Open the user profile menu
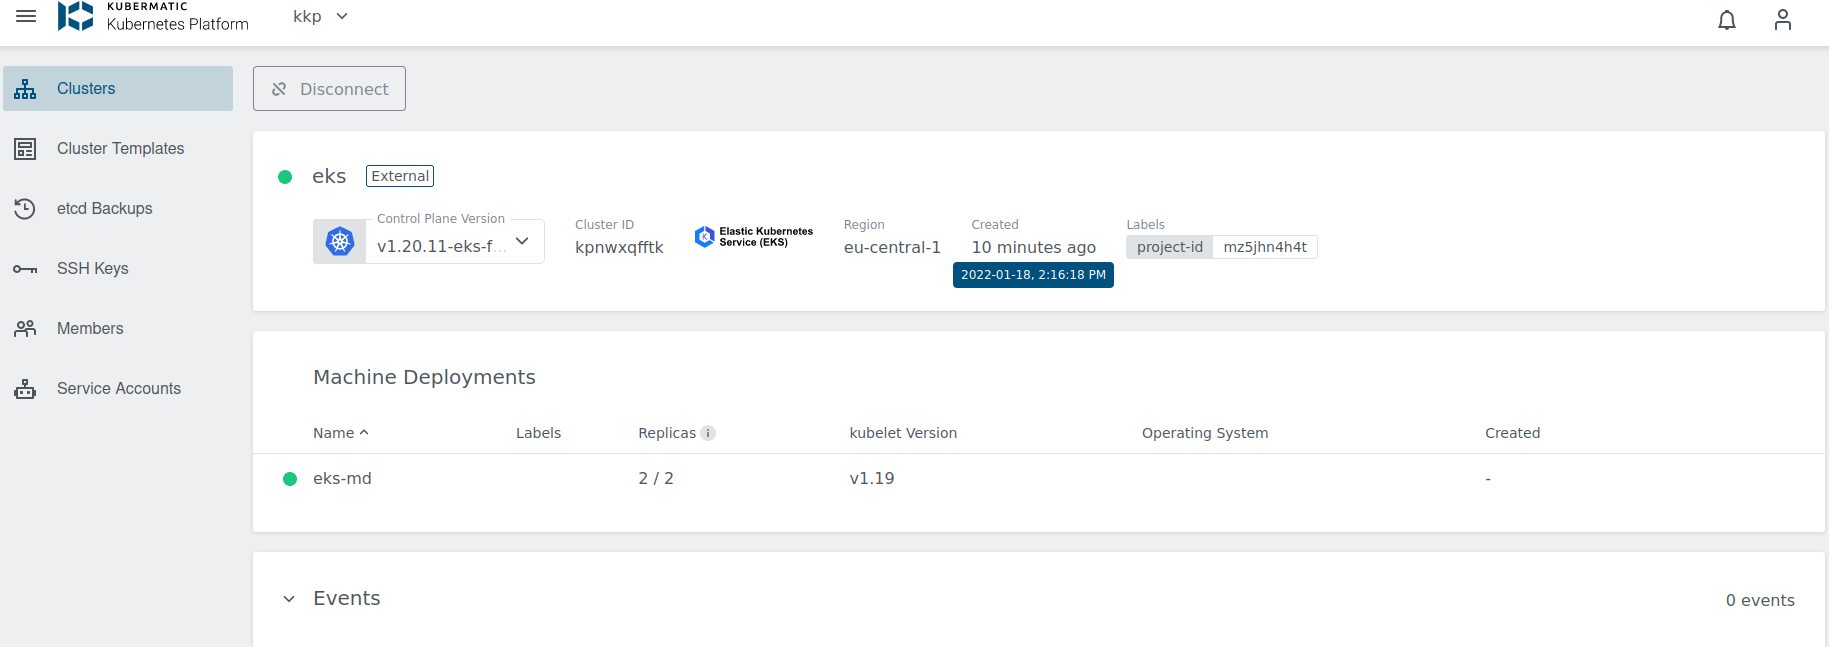The image size is (1829, 647). [1782, 20]
